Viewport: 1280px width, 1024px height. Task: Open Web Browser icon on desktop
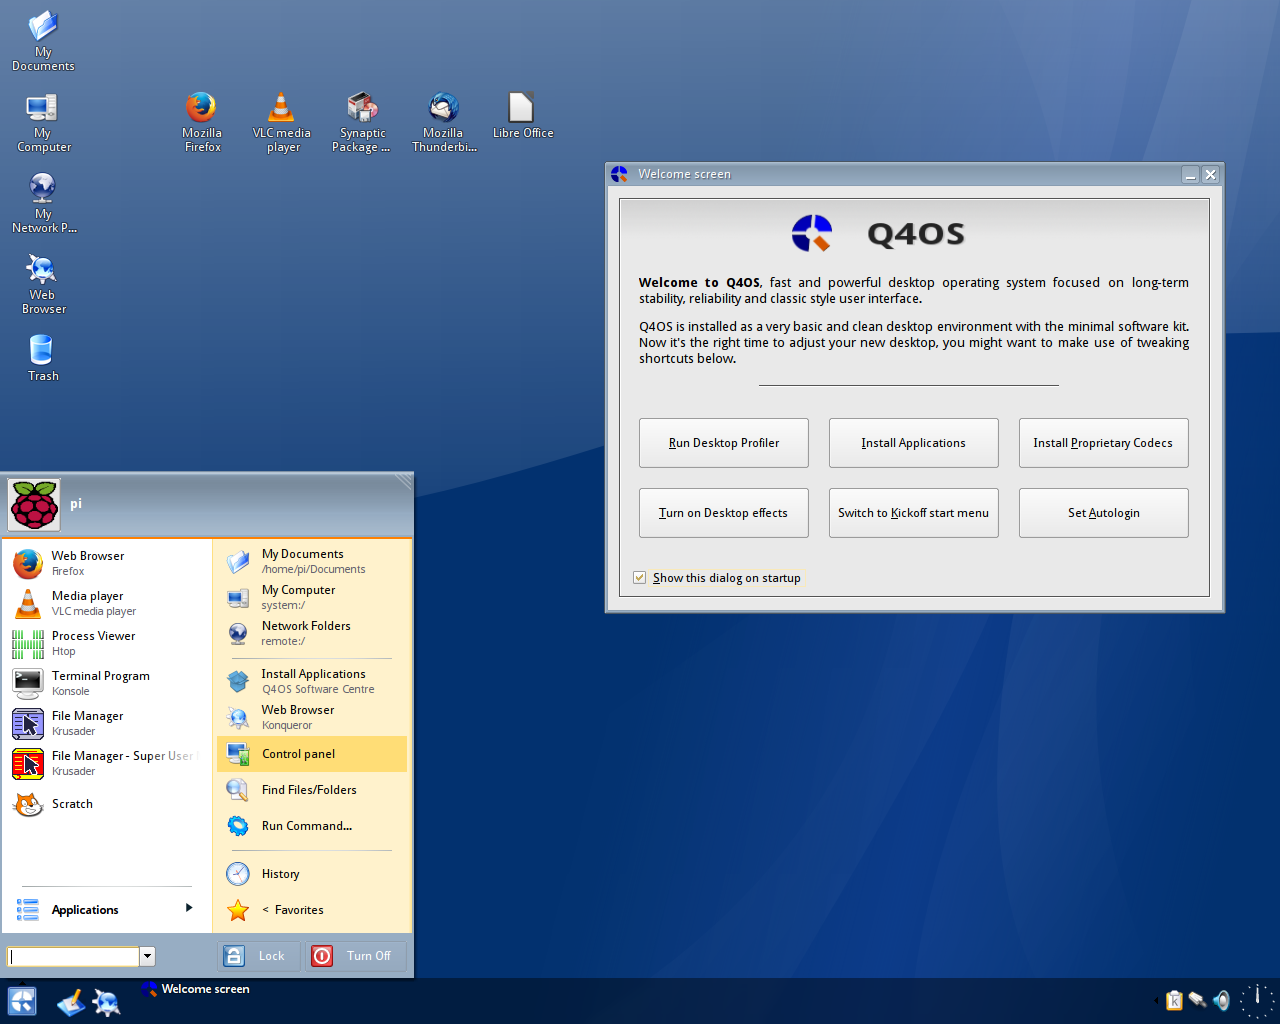43,284
